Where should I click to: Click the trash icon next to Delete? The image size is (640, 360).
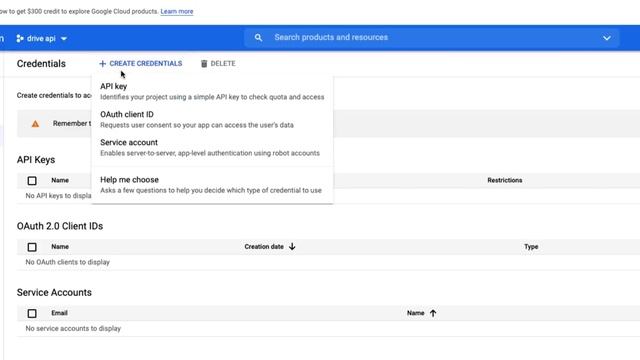click(x=204, y=63)
